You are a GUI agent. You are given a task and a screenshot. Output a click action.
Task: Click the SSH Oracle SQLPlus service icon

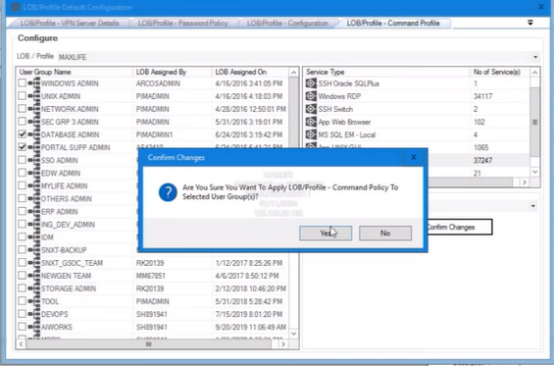point(311,83)
